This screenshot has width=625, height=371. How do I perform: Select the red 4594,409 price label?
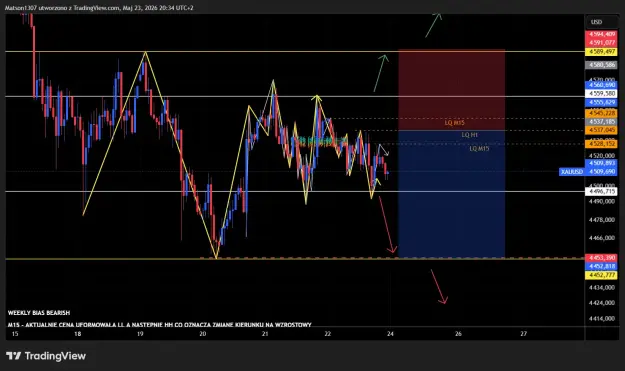601,35
